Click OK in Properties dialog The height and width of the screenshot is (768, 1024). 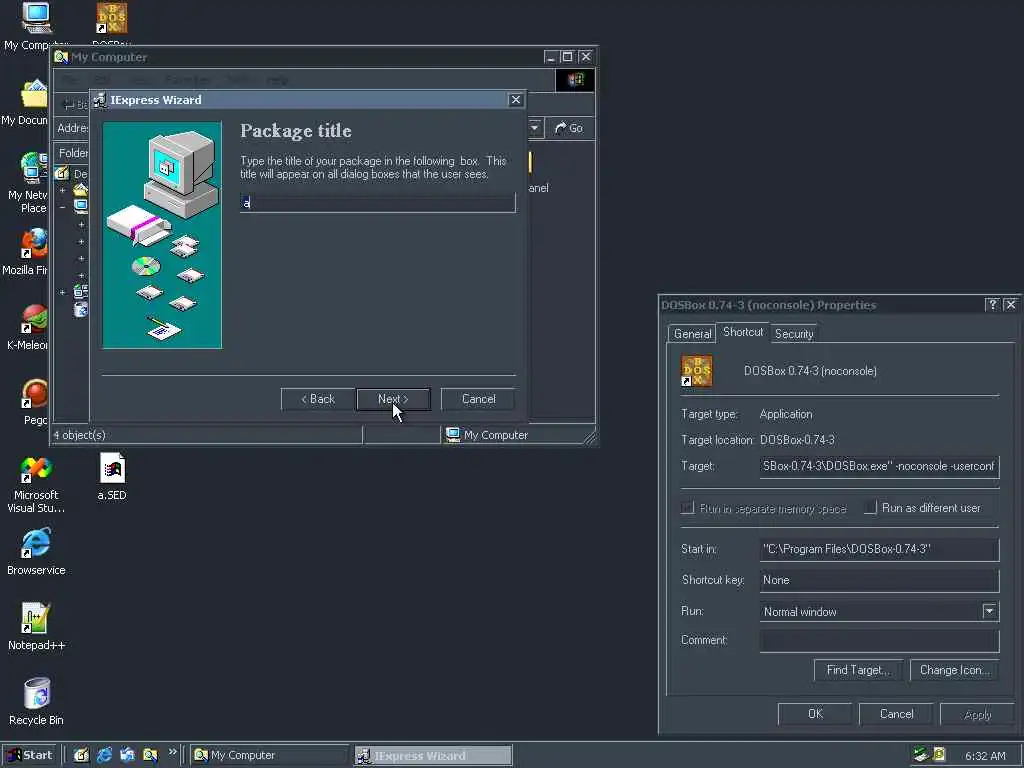click(815, 714)
